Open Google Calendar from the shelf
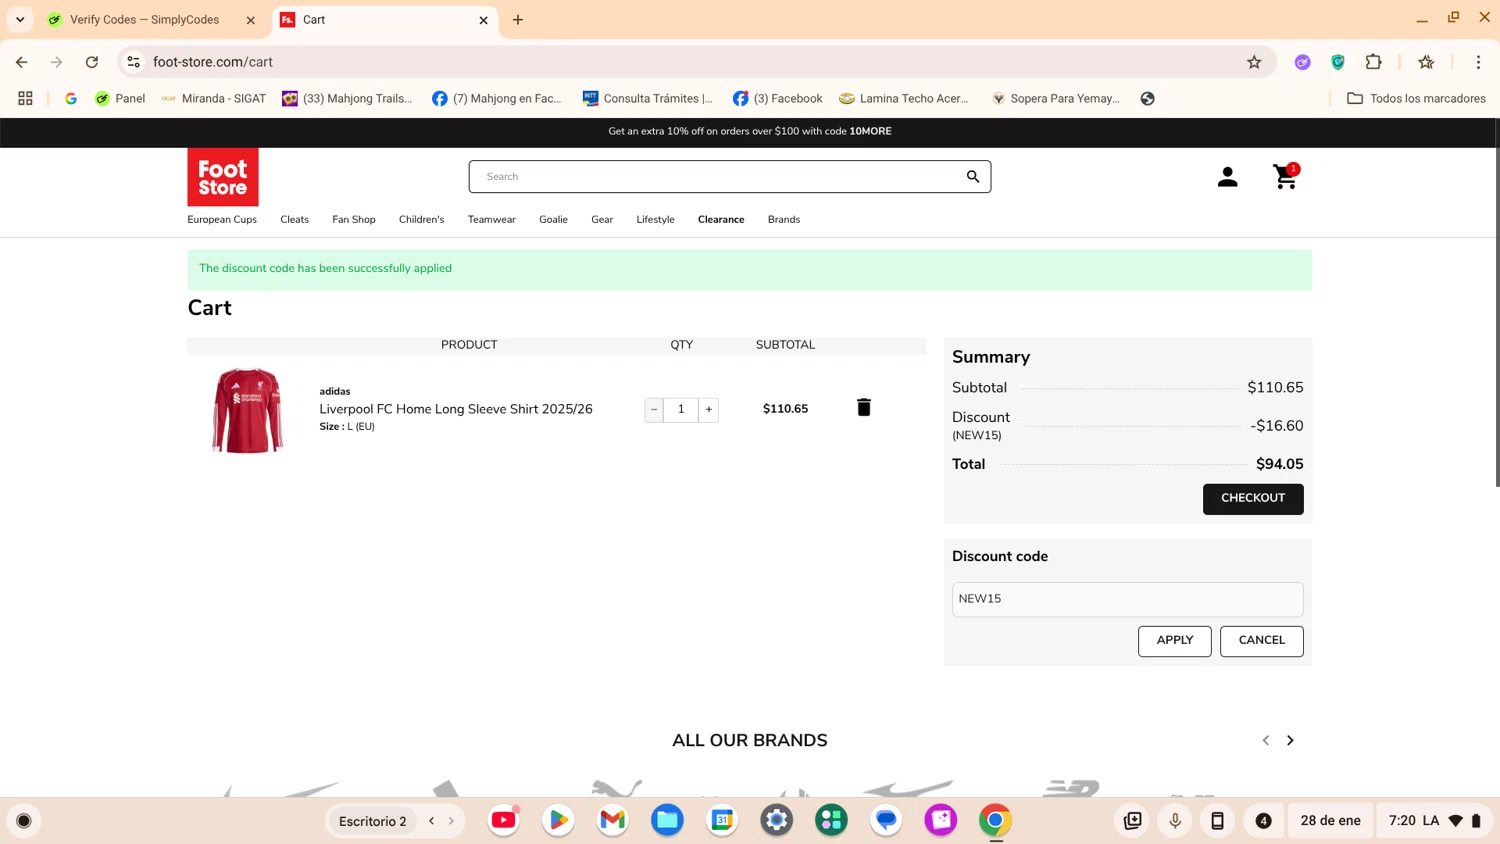This screenshot has height=844, width=1500. tap(722, 820)
